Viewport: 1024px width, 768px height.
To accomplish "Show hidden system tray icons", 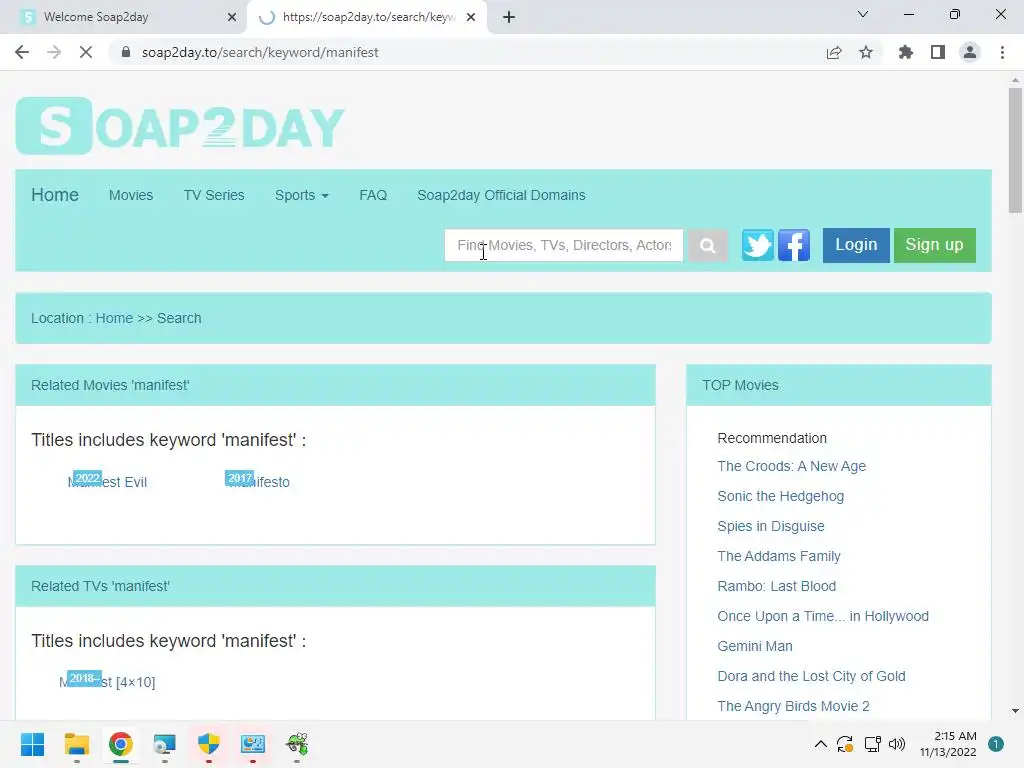I will coord(821,744).
